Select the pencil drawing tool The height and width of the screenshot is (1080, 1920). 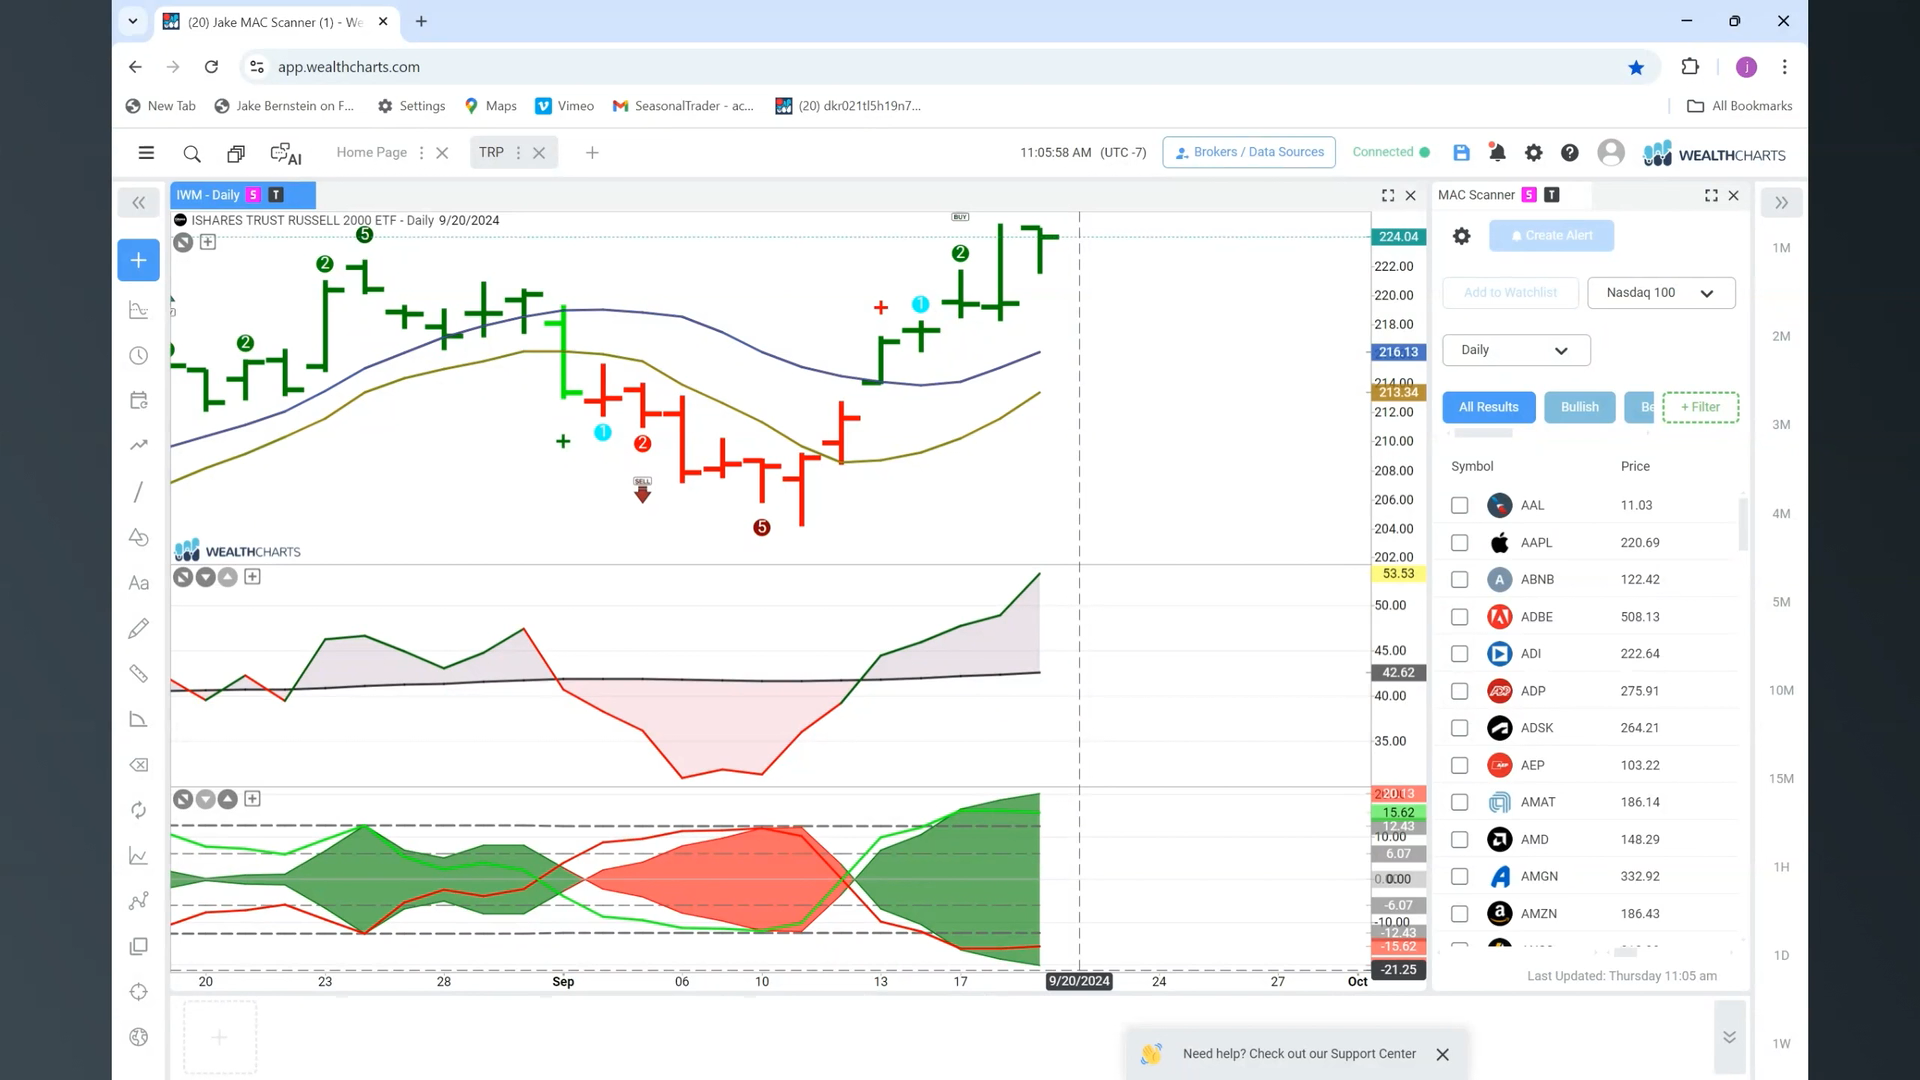(x=139, y=628)
